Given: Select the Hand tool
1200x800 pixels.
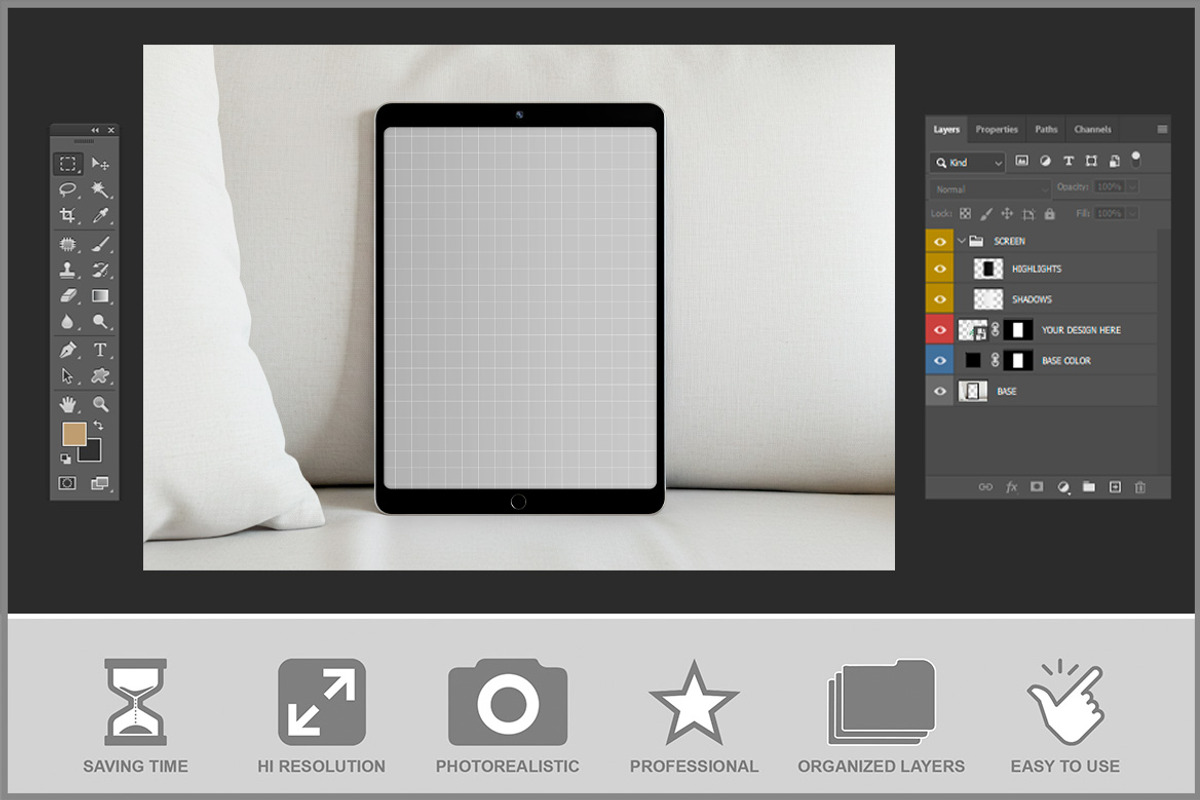Looking at the screenshot, I should click(x=68, y=404).
